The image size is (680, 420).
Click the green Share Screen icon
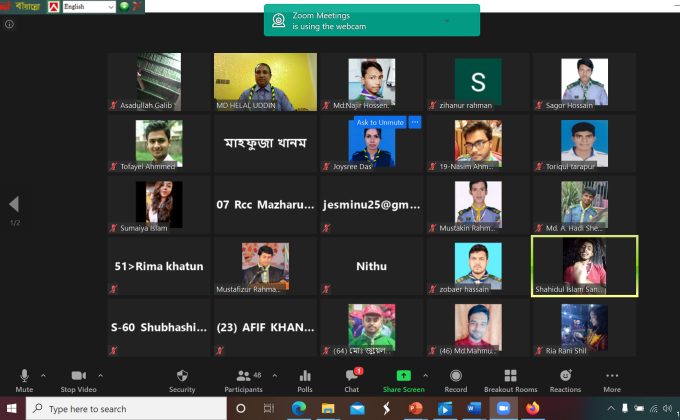tap(403, 376)
